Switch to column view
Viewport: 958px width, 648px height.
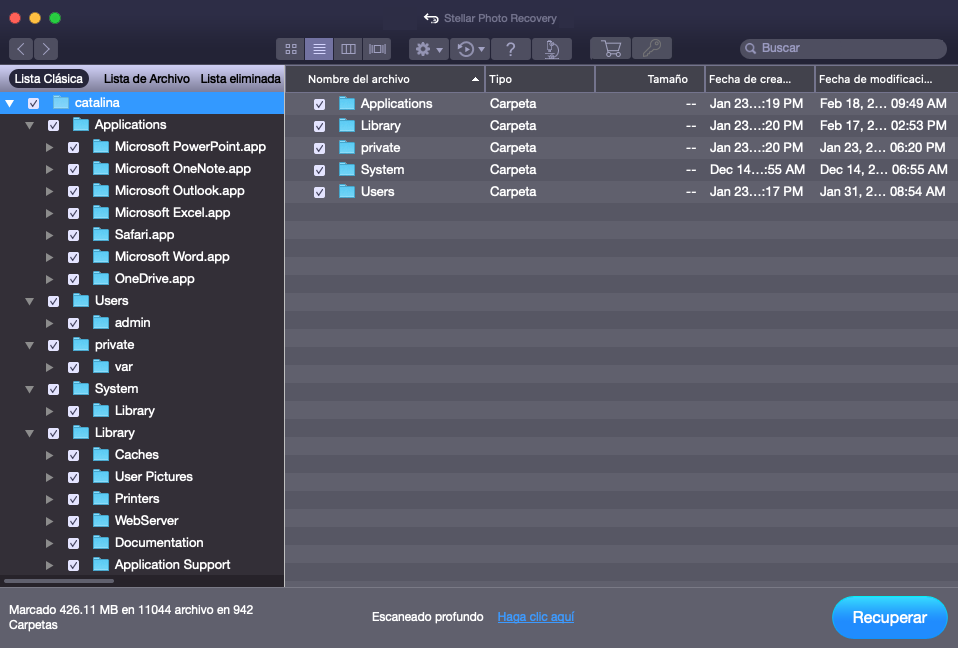tap(348, 49)
